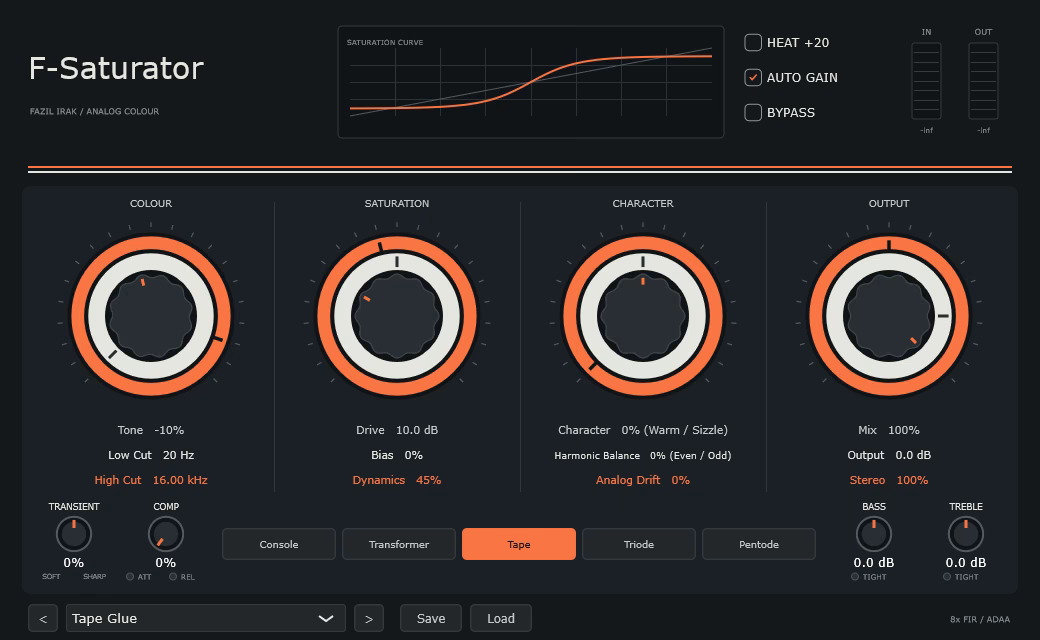1040x640 pixels.
Task: Select the Transformer saturation mode
Action: point(399,544)
